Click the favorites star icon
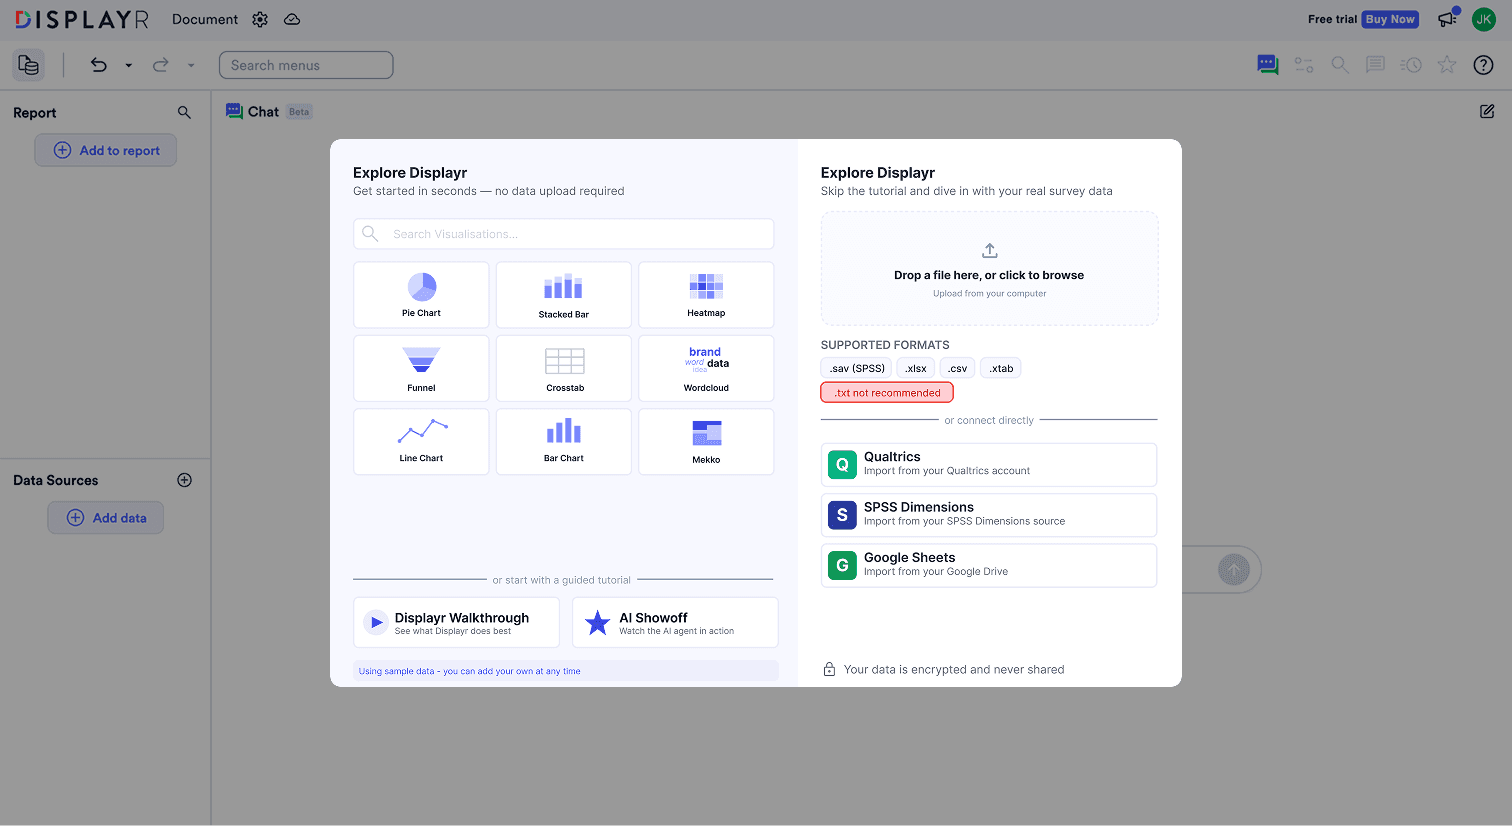This screenshot has width=1512, height=826. click(x=1447, y=65)
